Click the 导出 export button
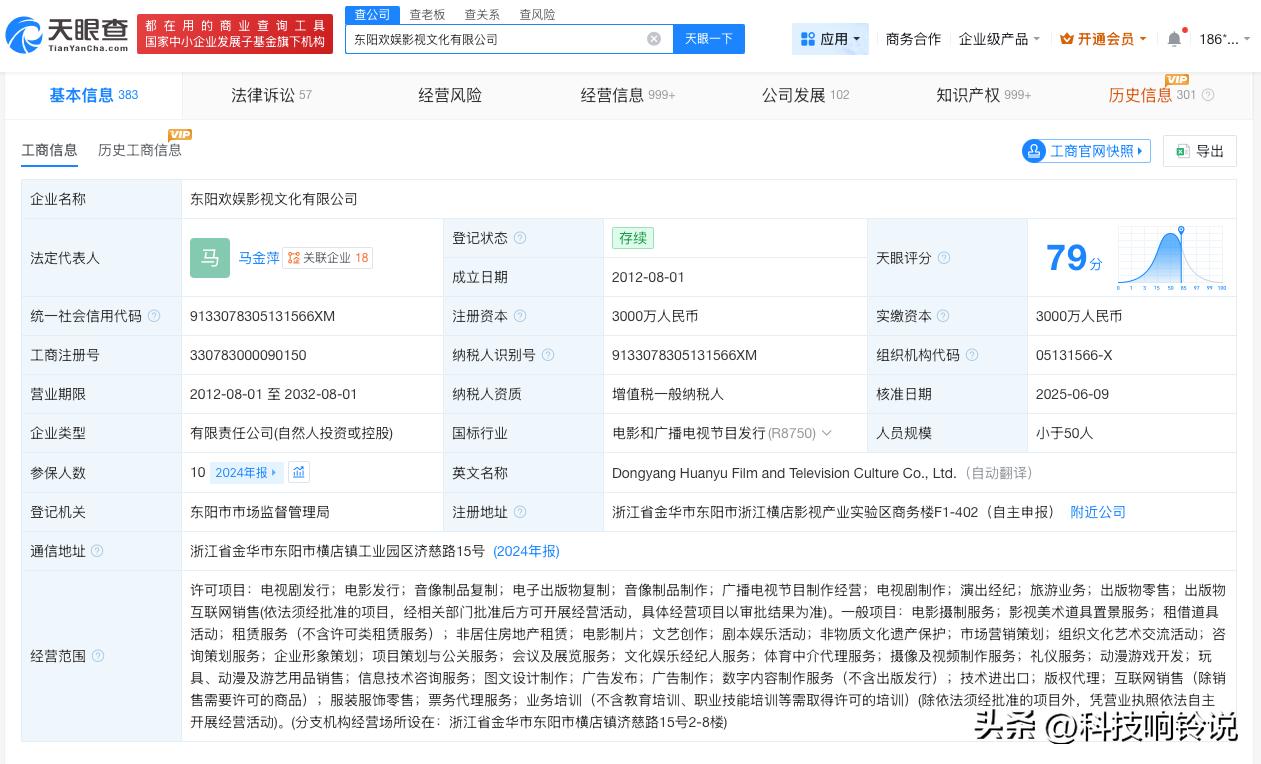 point(1200,151)
